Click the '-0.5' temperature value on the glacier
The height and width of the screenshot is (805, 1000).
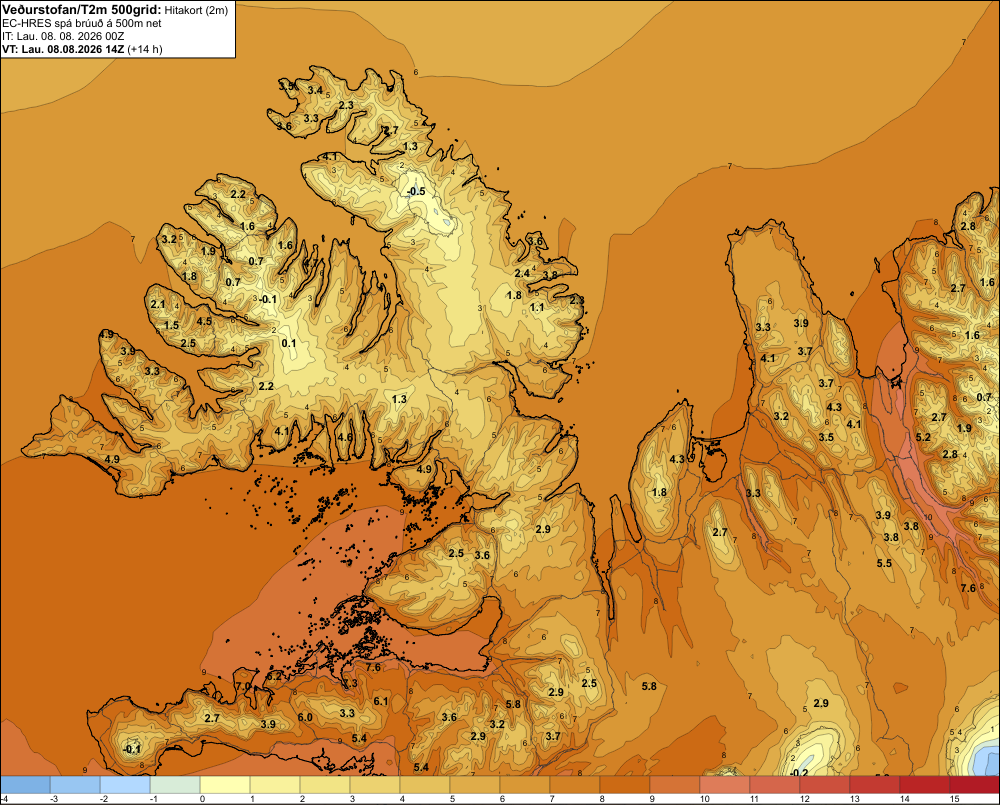[416, 191]
